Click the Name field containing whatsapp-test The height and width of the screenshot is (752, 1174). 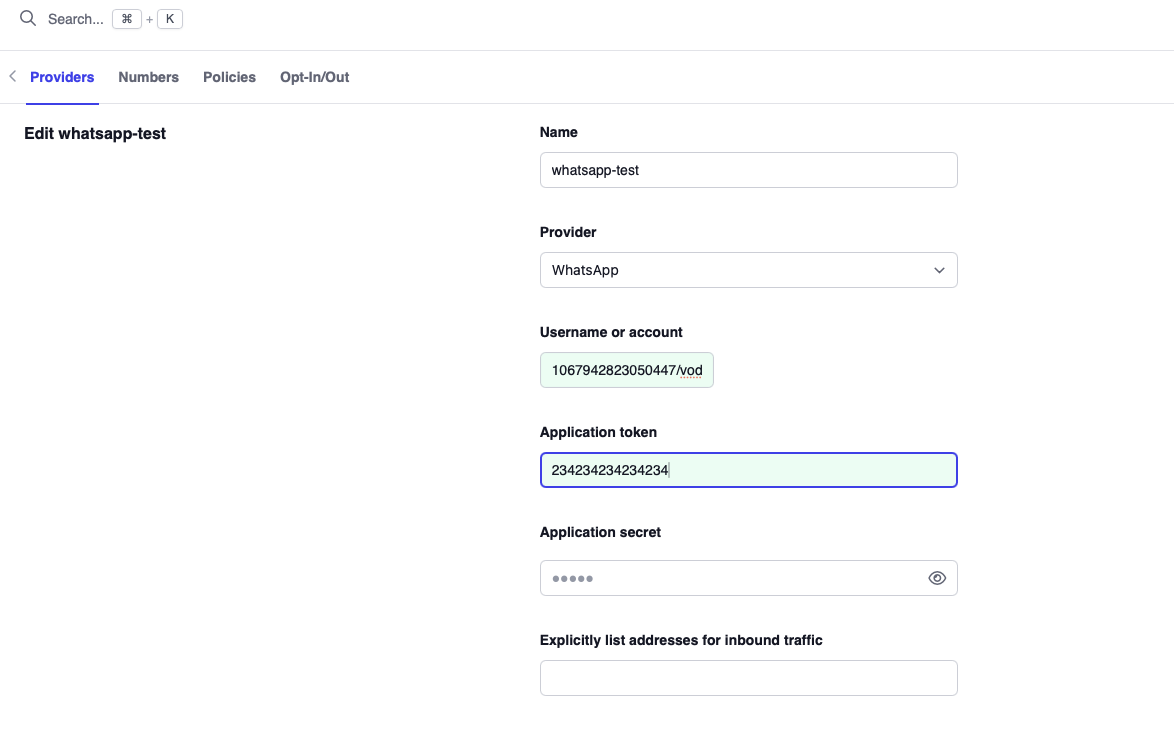pyautogui.click(x=748, y=170)
